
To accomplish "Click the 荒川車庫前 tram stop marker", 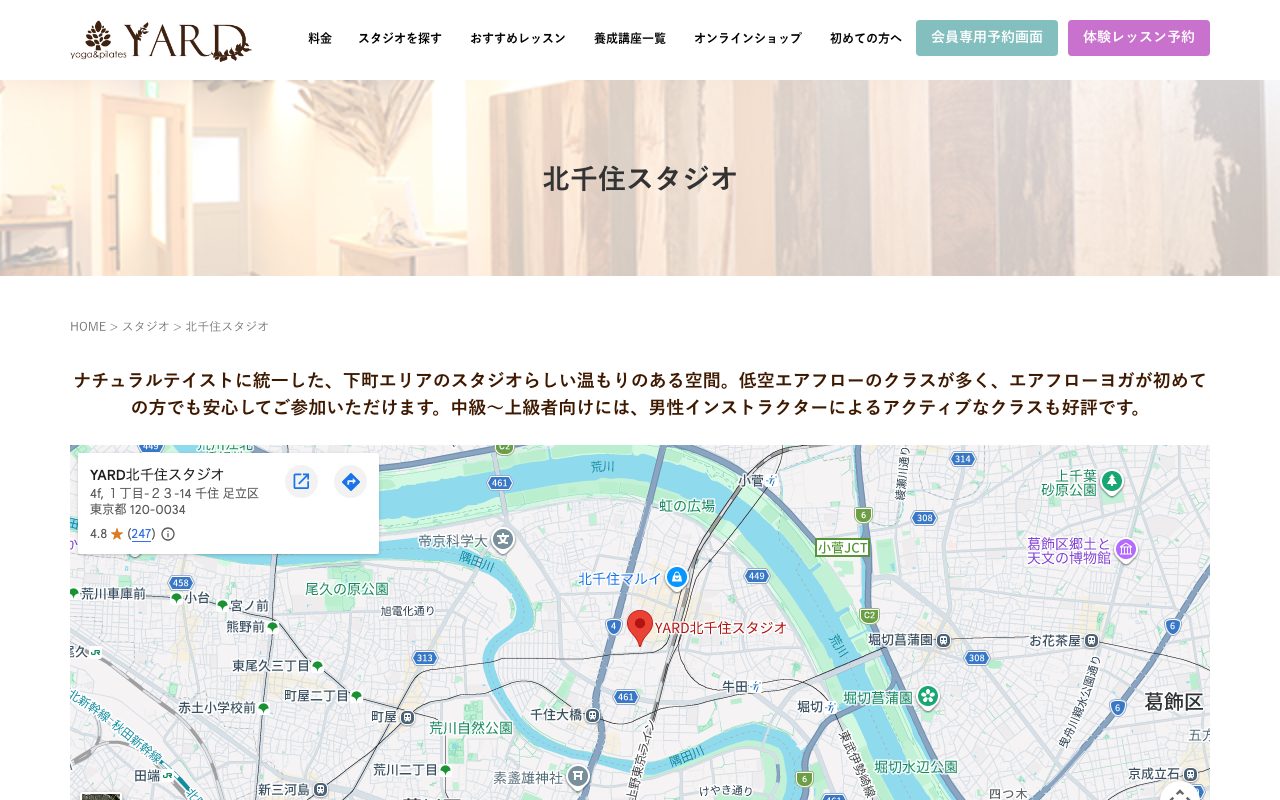I will pos(74,593).
